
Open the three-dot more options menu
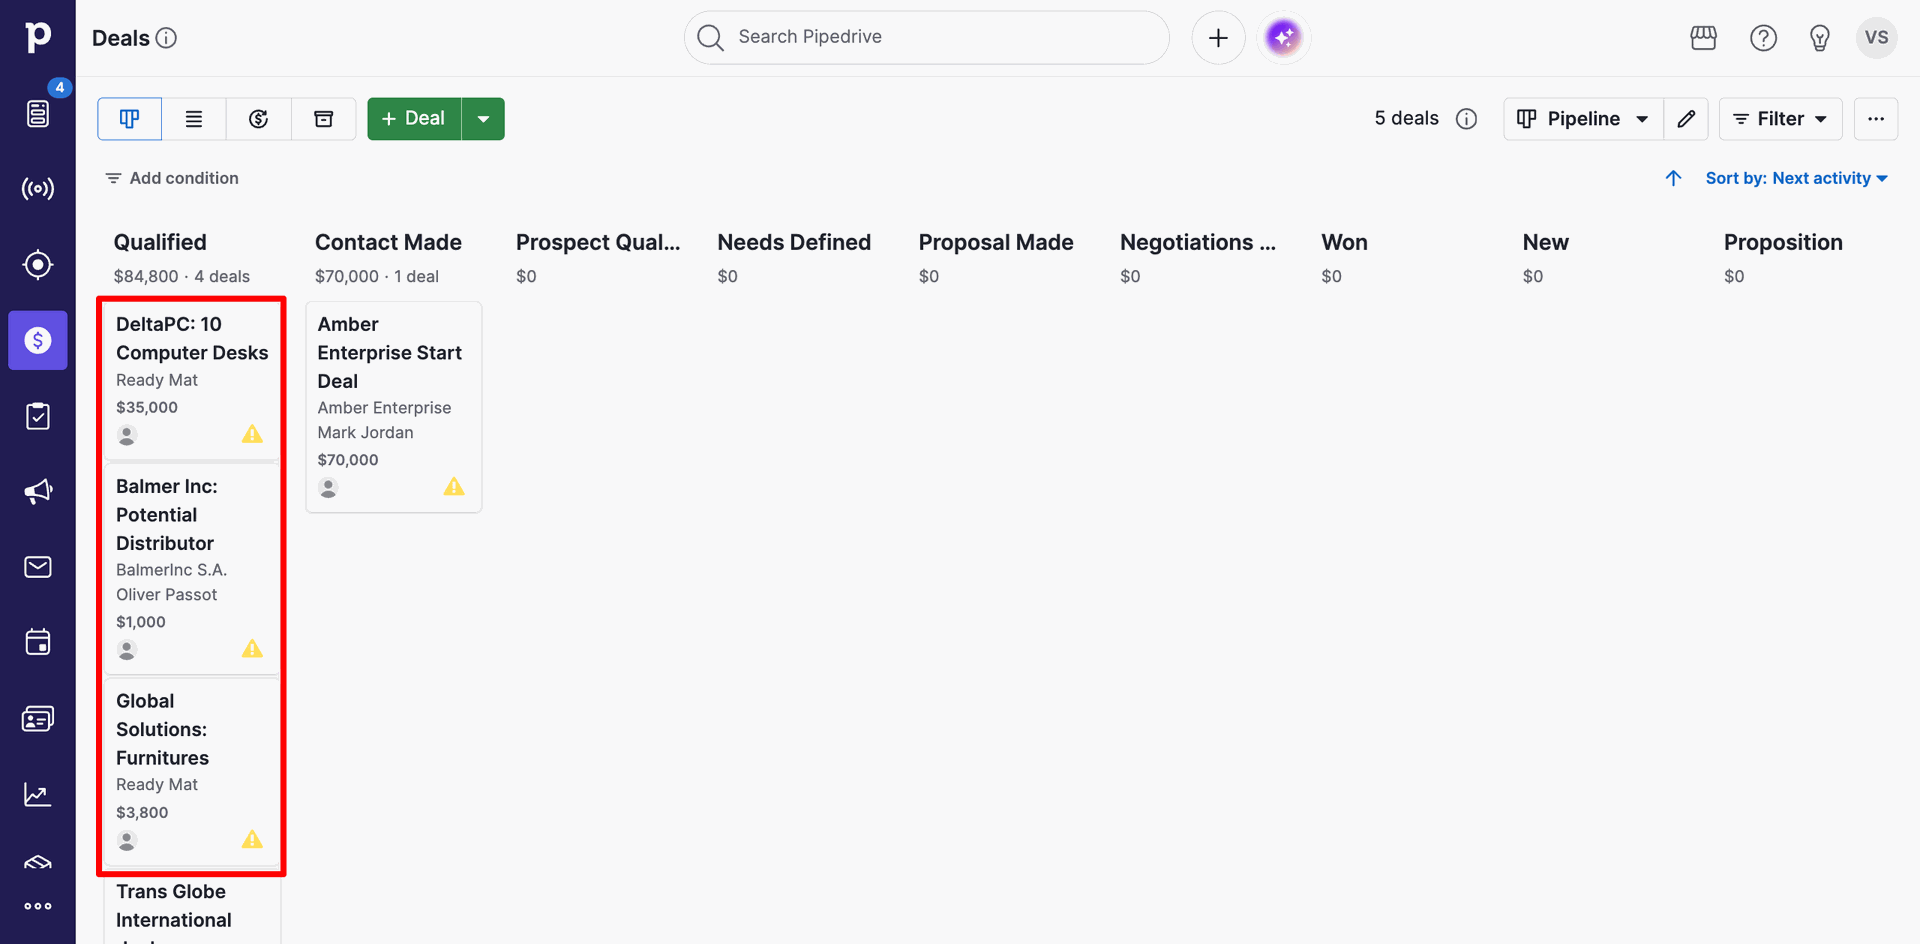point(1876,119)
